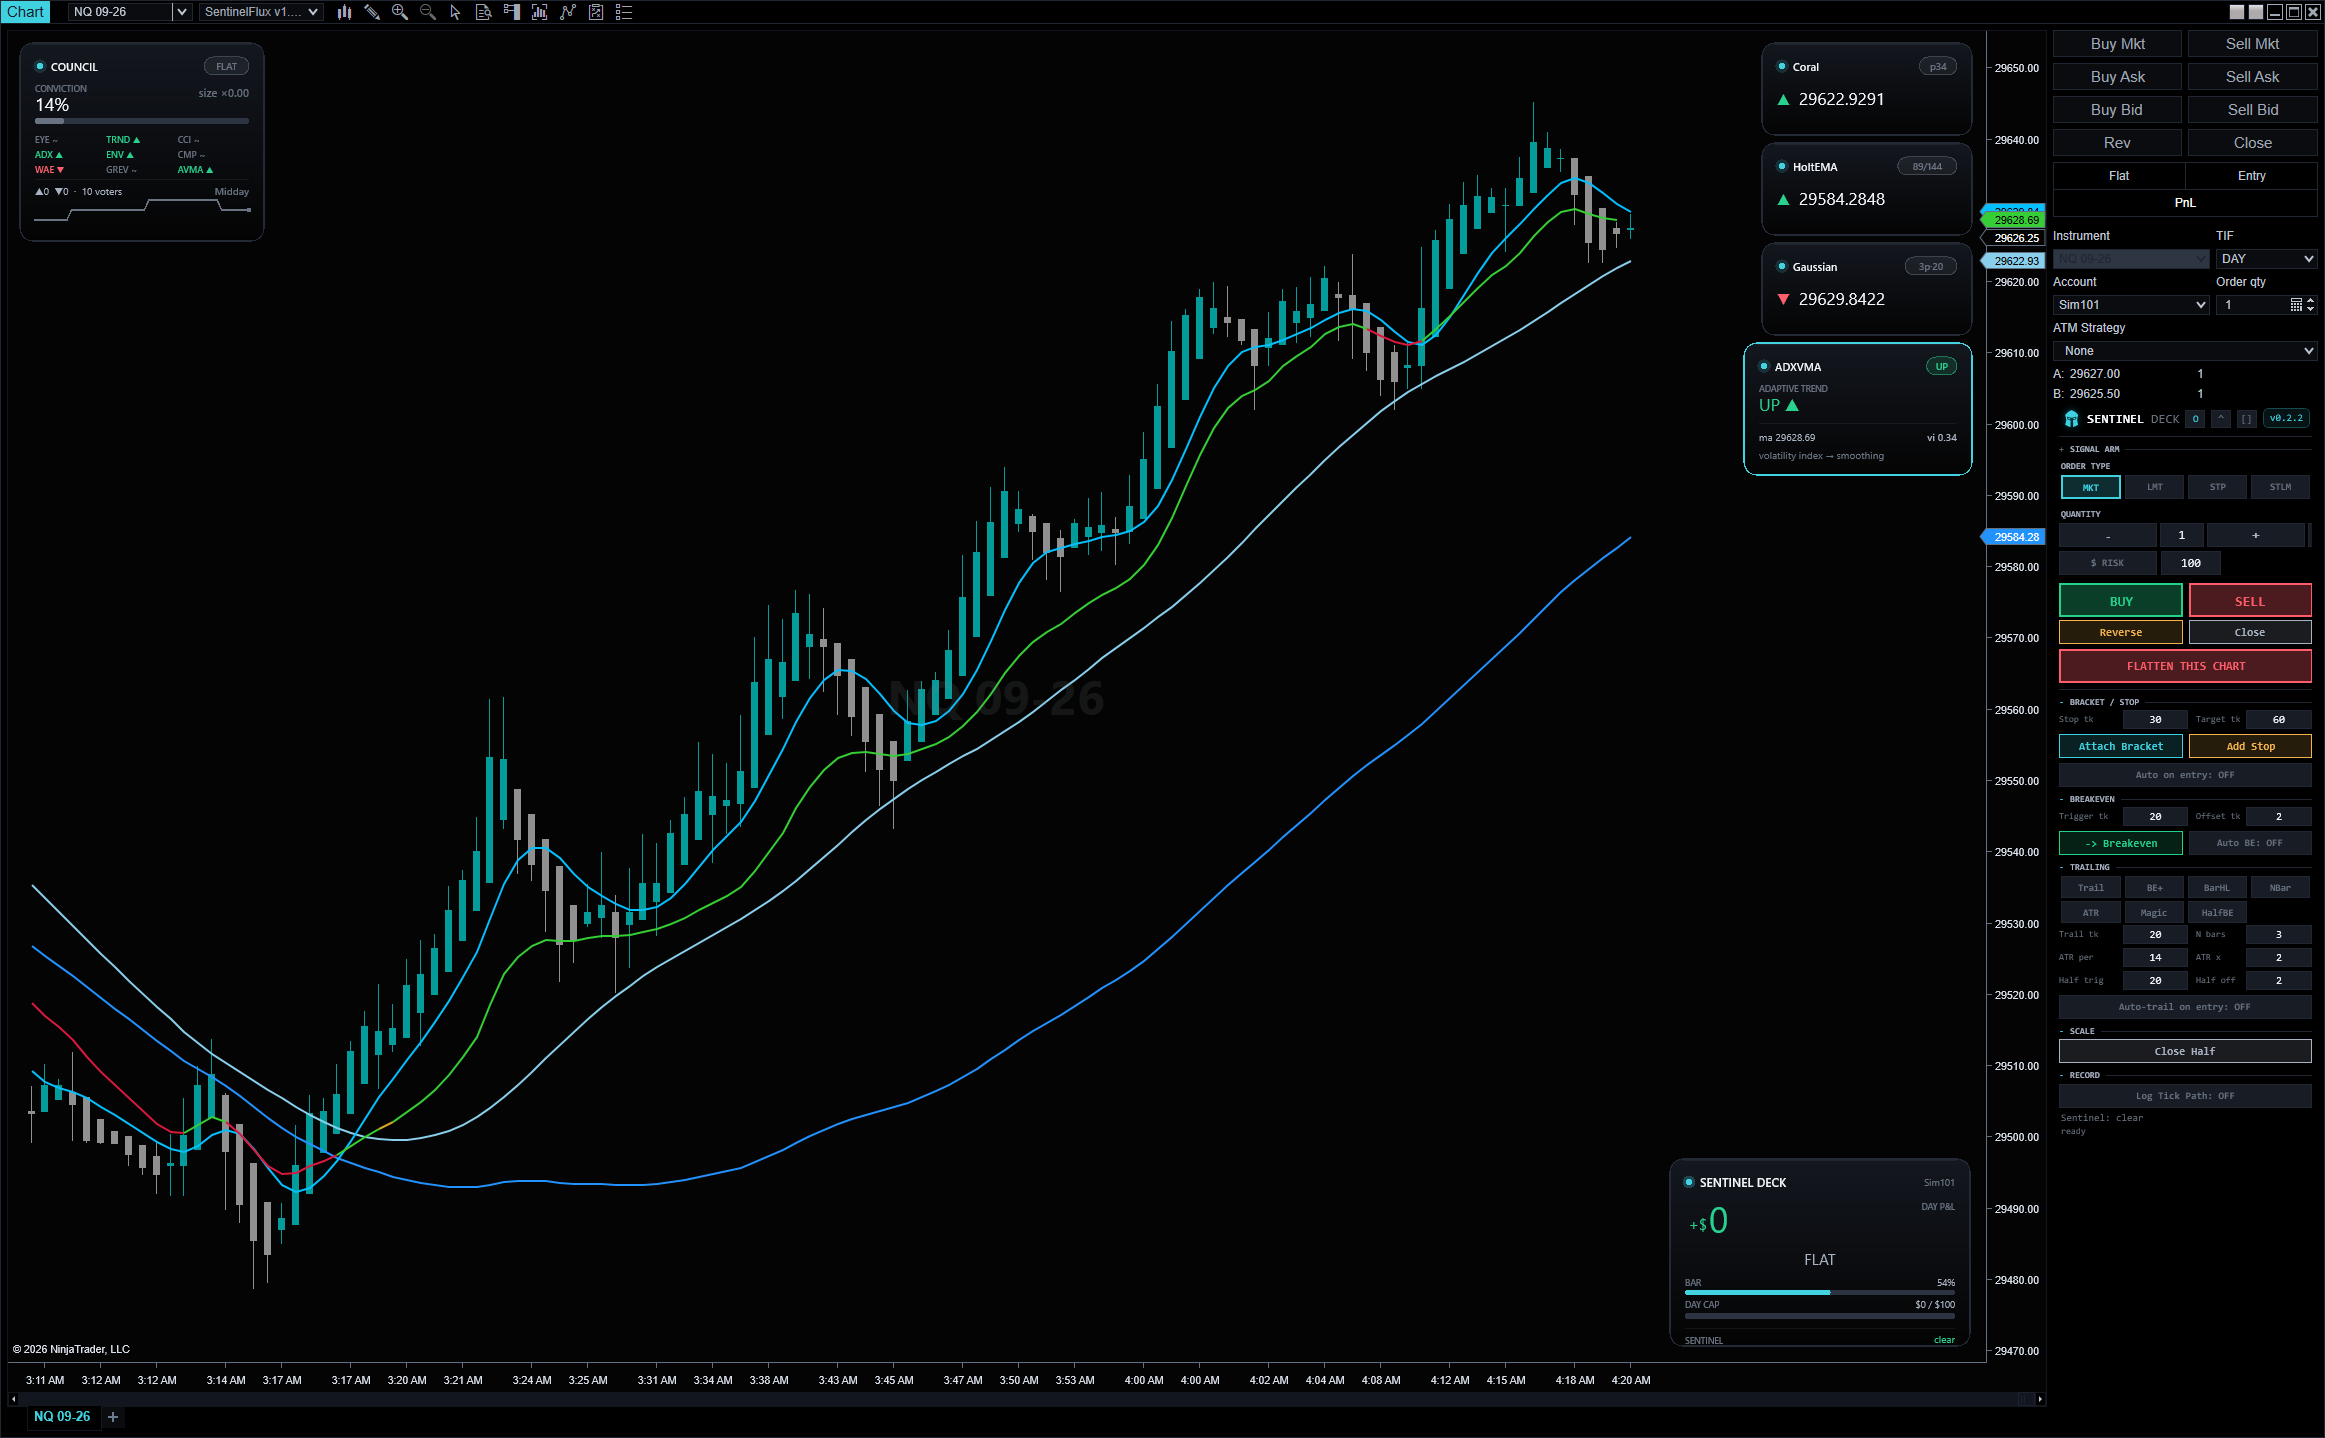Select the NQ 09-26 bottom tab
This screenshot has height=1438, width=2325.
[62, 1417]
